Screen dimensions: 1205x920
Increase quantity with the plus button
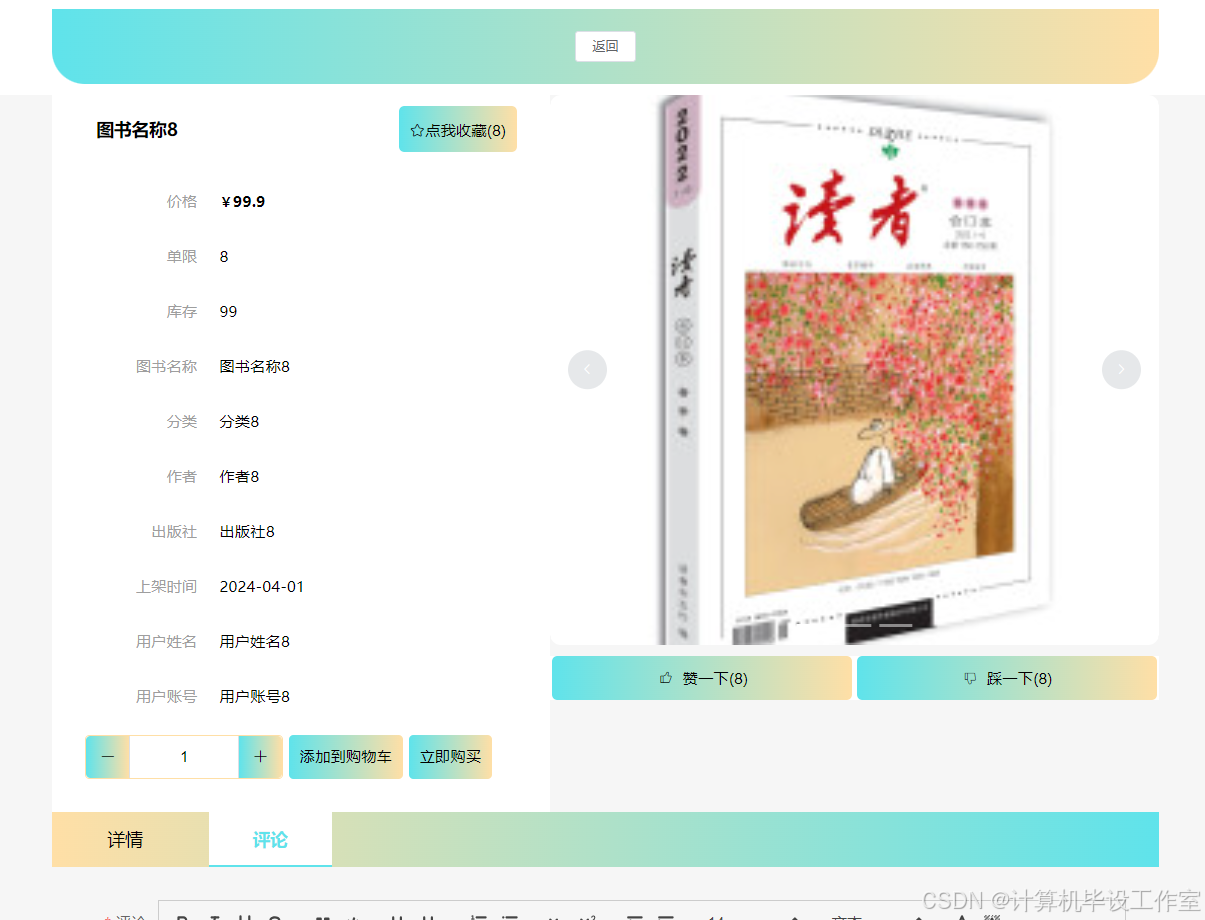click(260, 757)
